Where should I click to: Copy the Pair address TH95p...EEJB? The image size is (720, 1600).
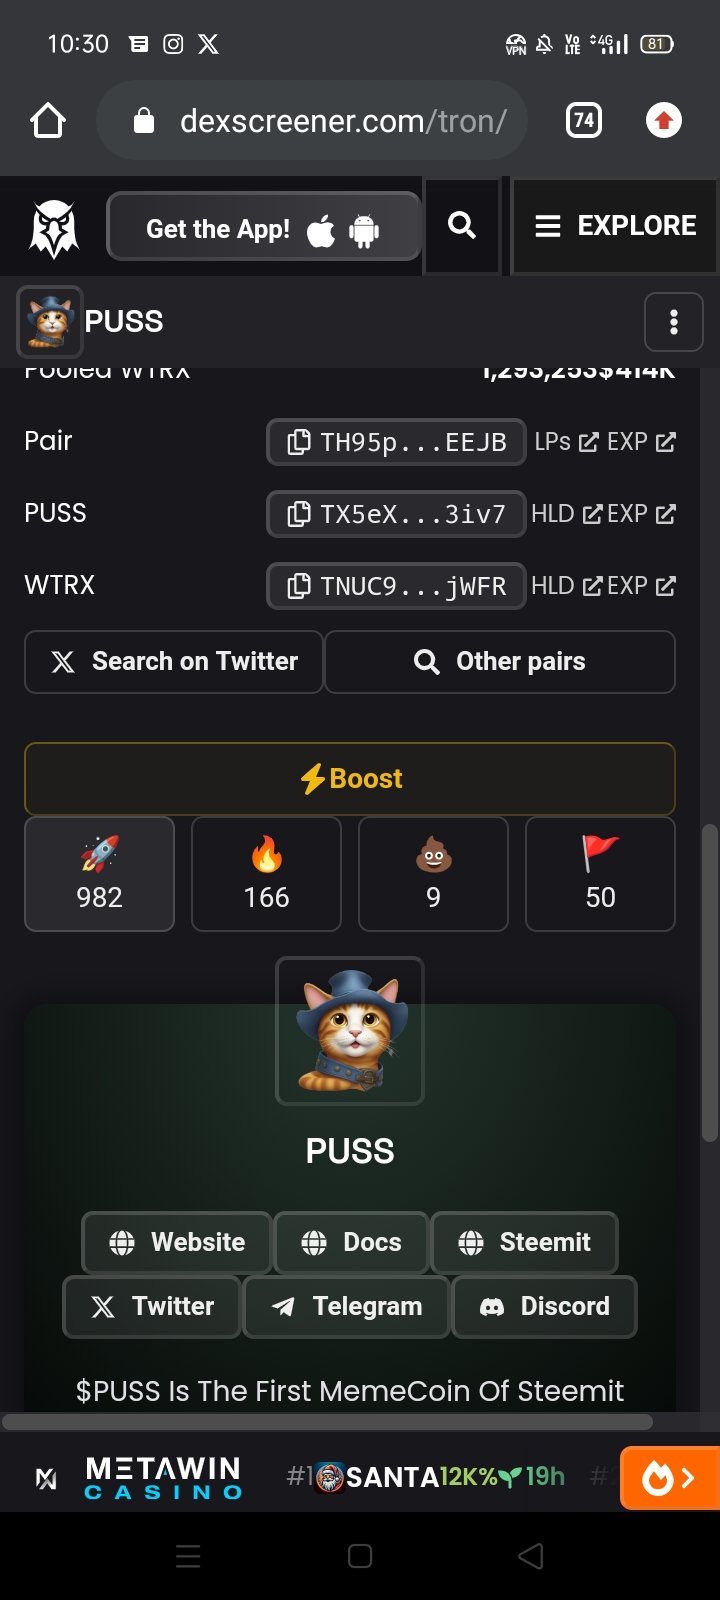click(396, 442)
